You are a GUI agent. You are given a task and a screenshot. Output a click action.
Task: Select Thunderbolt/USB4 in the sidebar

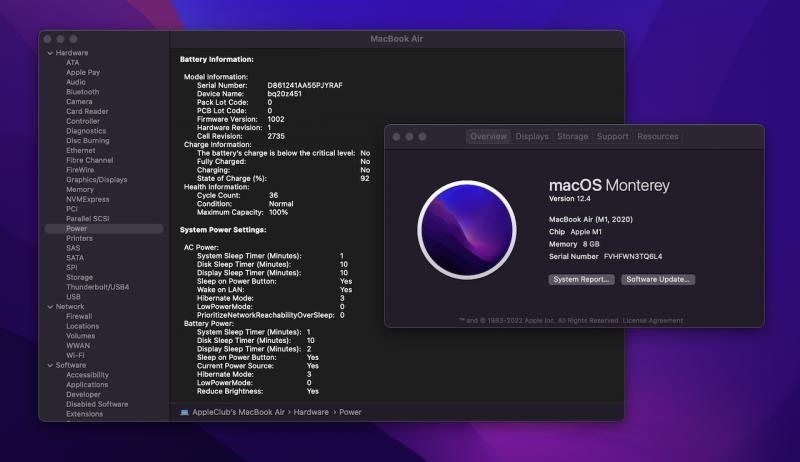[x=97, y=287]
